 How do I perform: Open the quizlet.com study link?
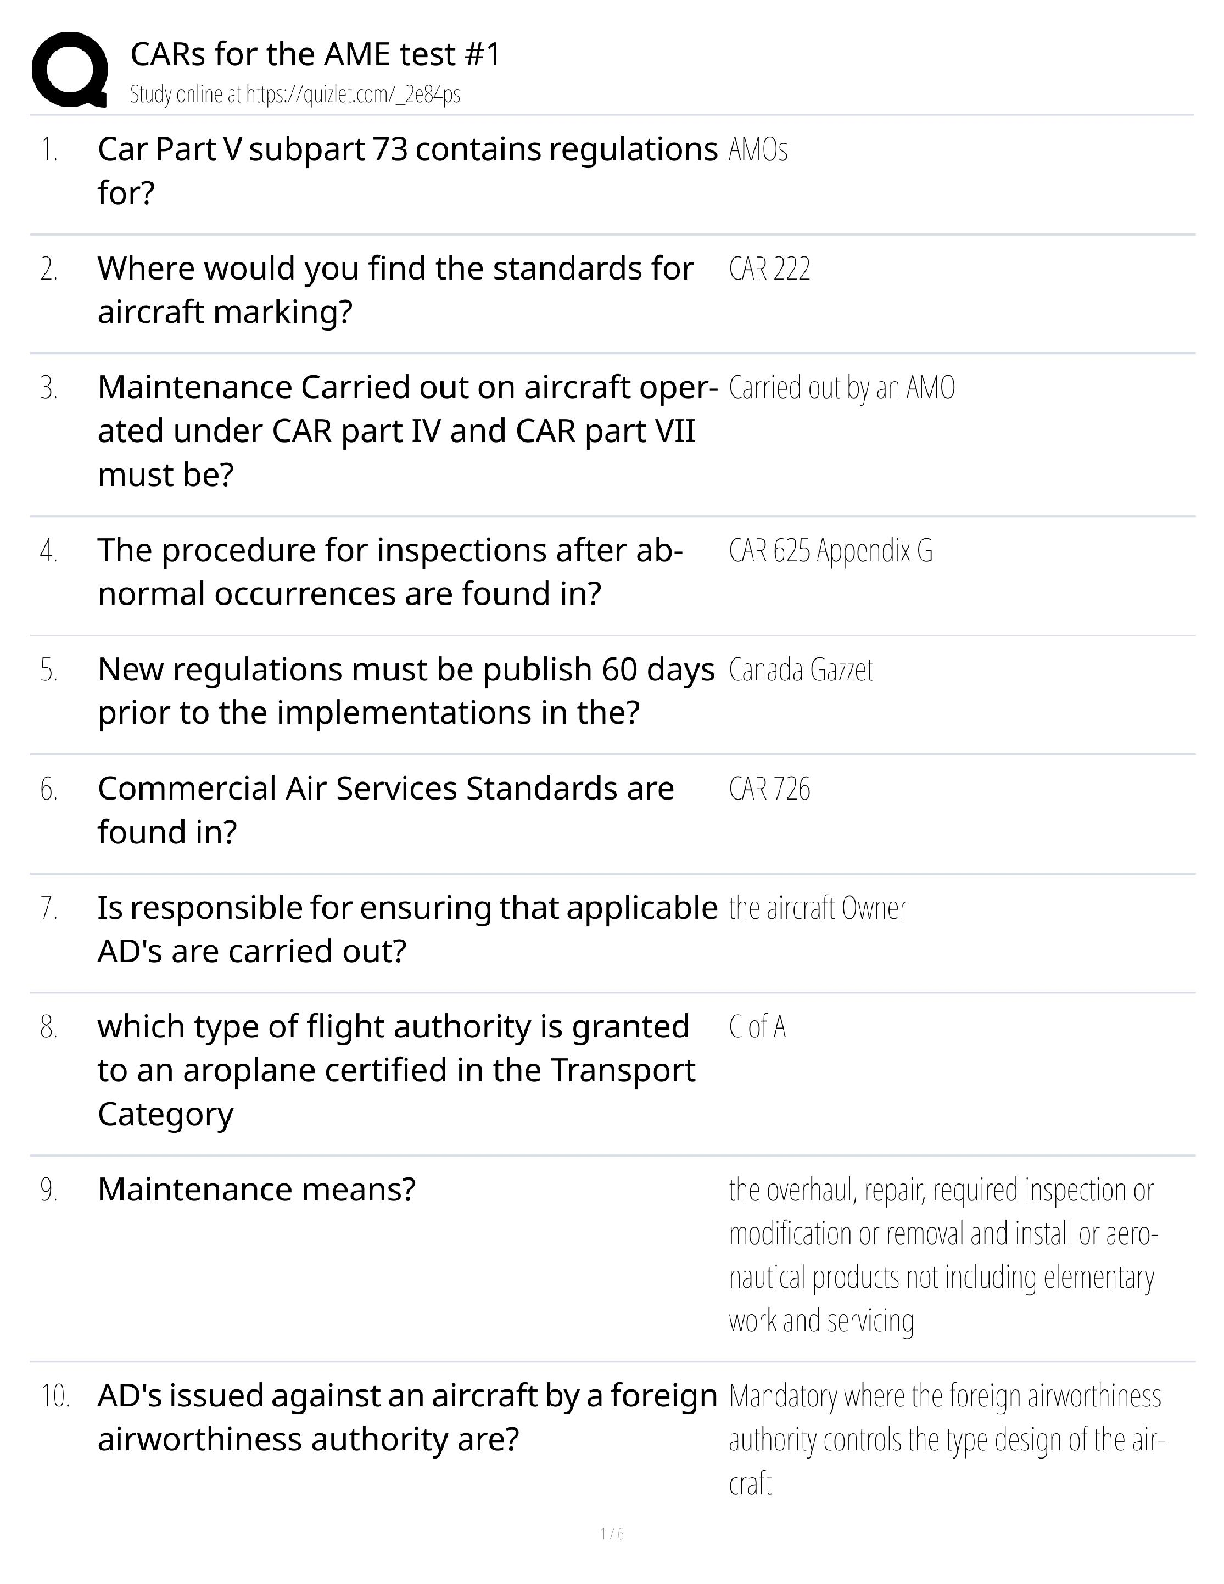tap(295, 95)
